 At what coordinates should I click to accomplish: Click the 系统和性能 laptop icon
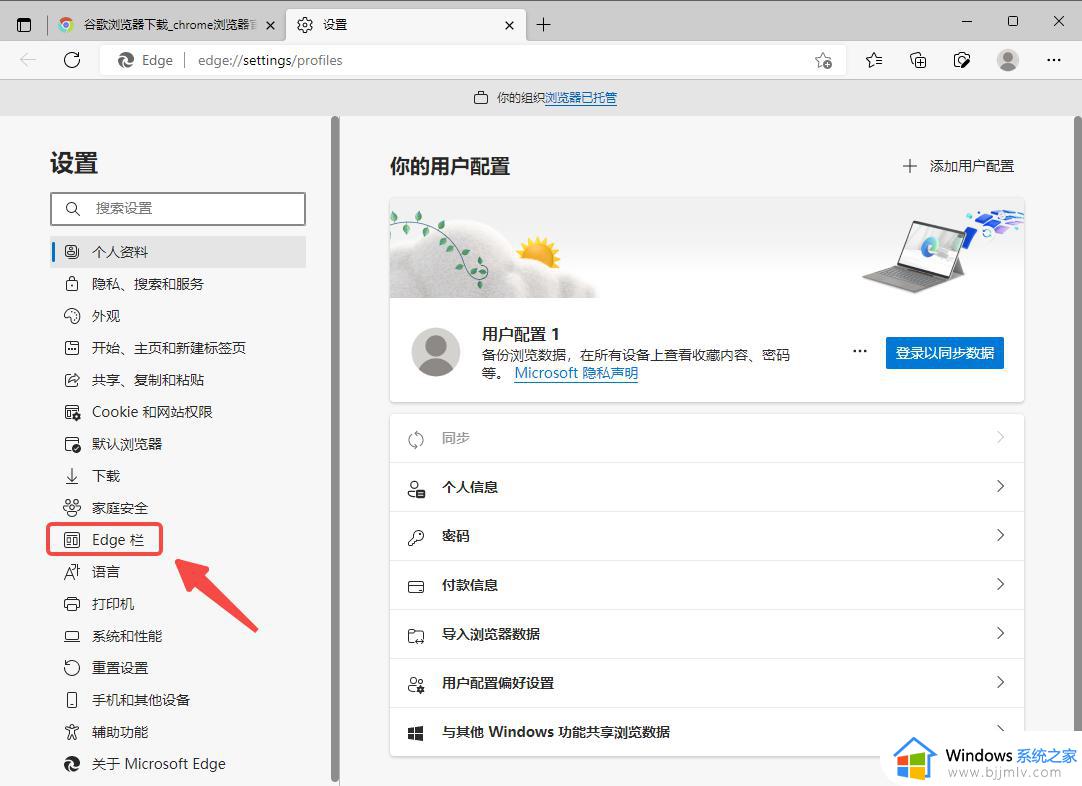click(72, 636)
